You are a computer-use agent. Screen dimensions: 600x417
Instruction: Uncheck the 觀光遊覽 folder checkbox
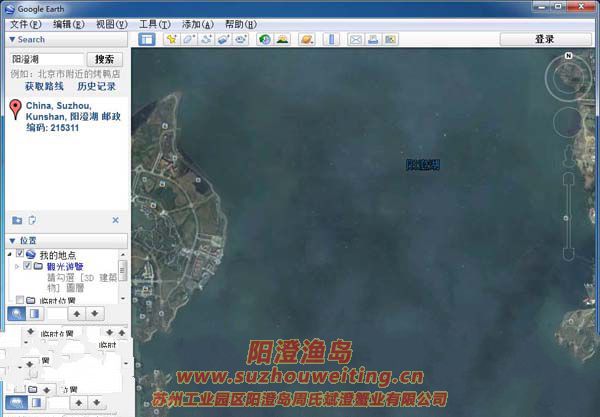[27, 267]
